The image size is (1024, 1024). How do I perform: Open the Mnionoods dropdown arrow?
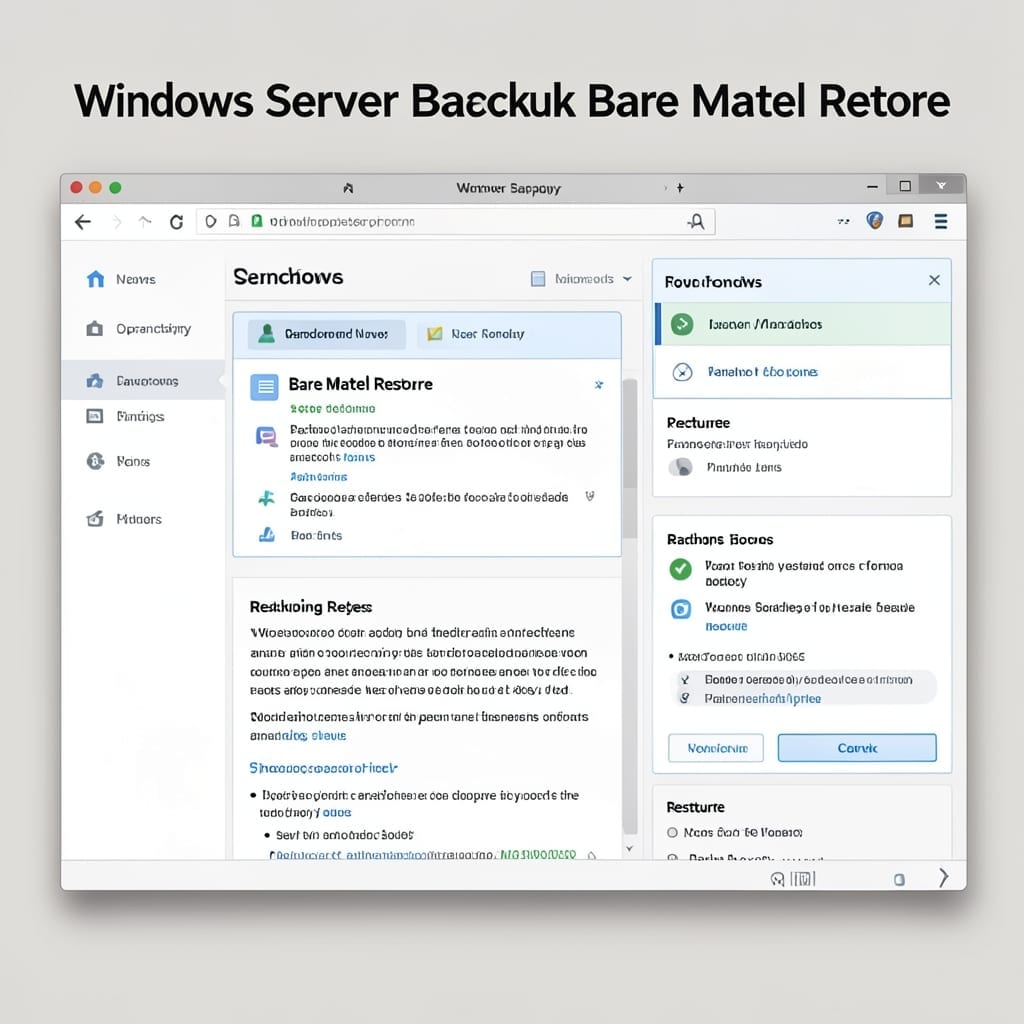[627, 279]
